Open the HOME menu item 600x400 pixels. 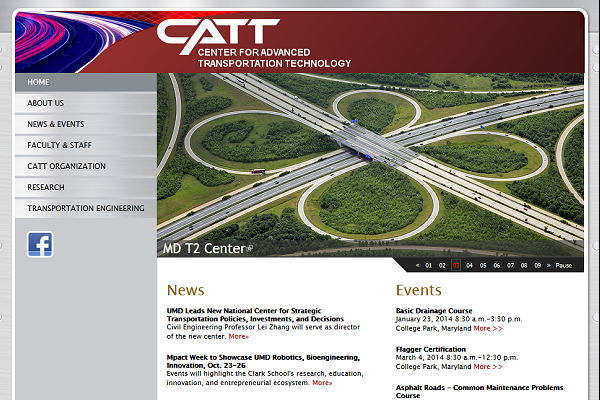[x=86, y=82]
